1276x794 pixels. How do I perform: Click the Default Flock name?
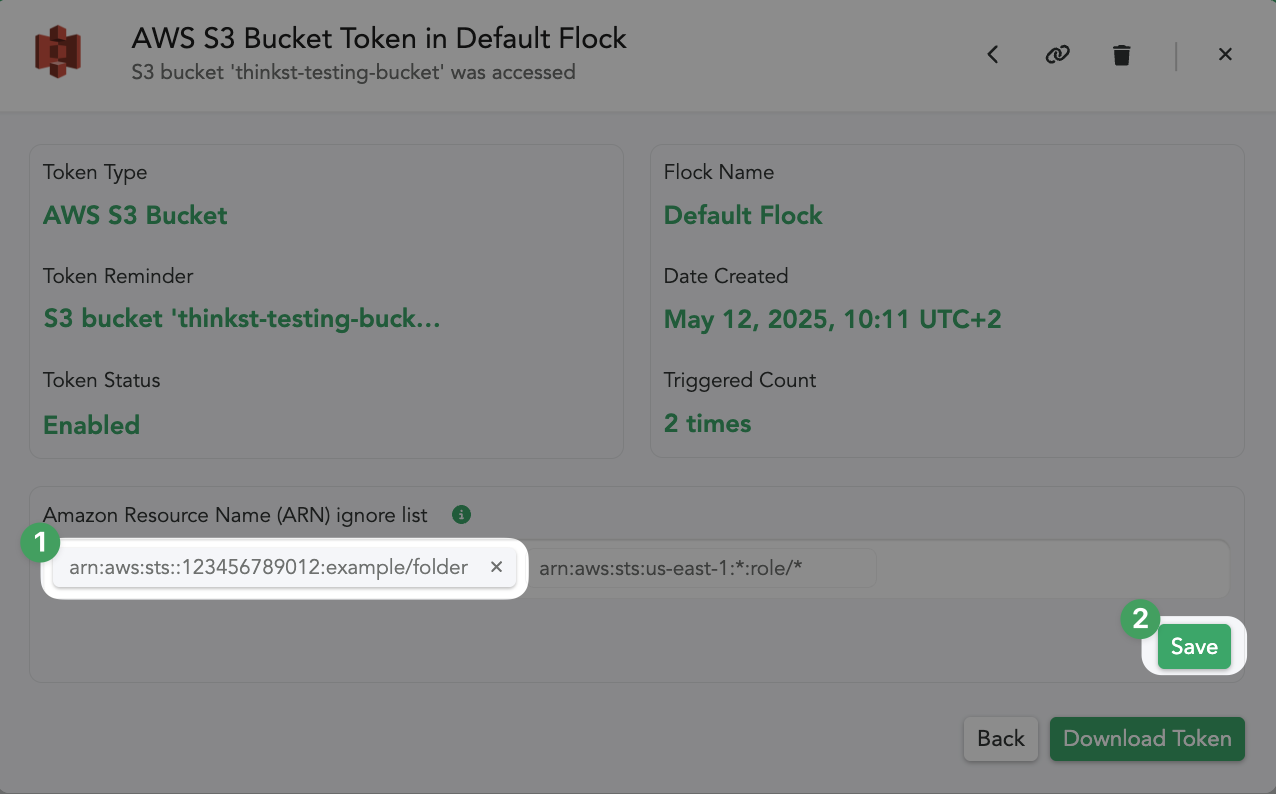(x=743, y=215)
